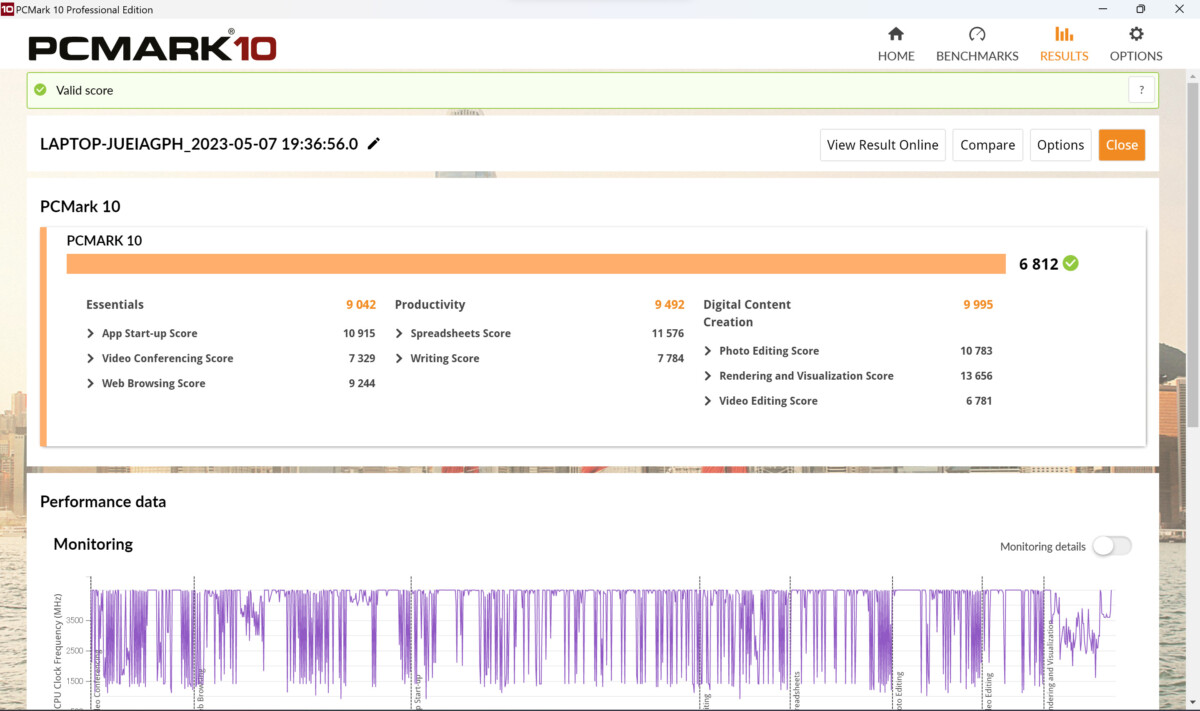The image size is (1200, 711).
Task: Expand Photo Editing Score row
Action: [x=708, y=351]
